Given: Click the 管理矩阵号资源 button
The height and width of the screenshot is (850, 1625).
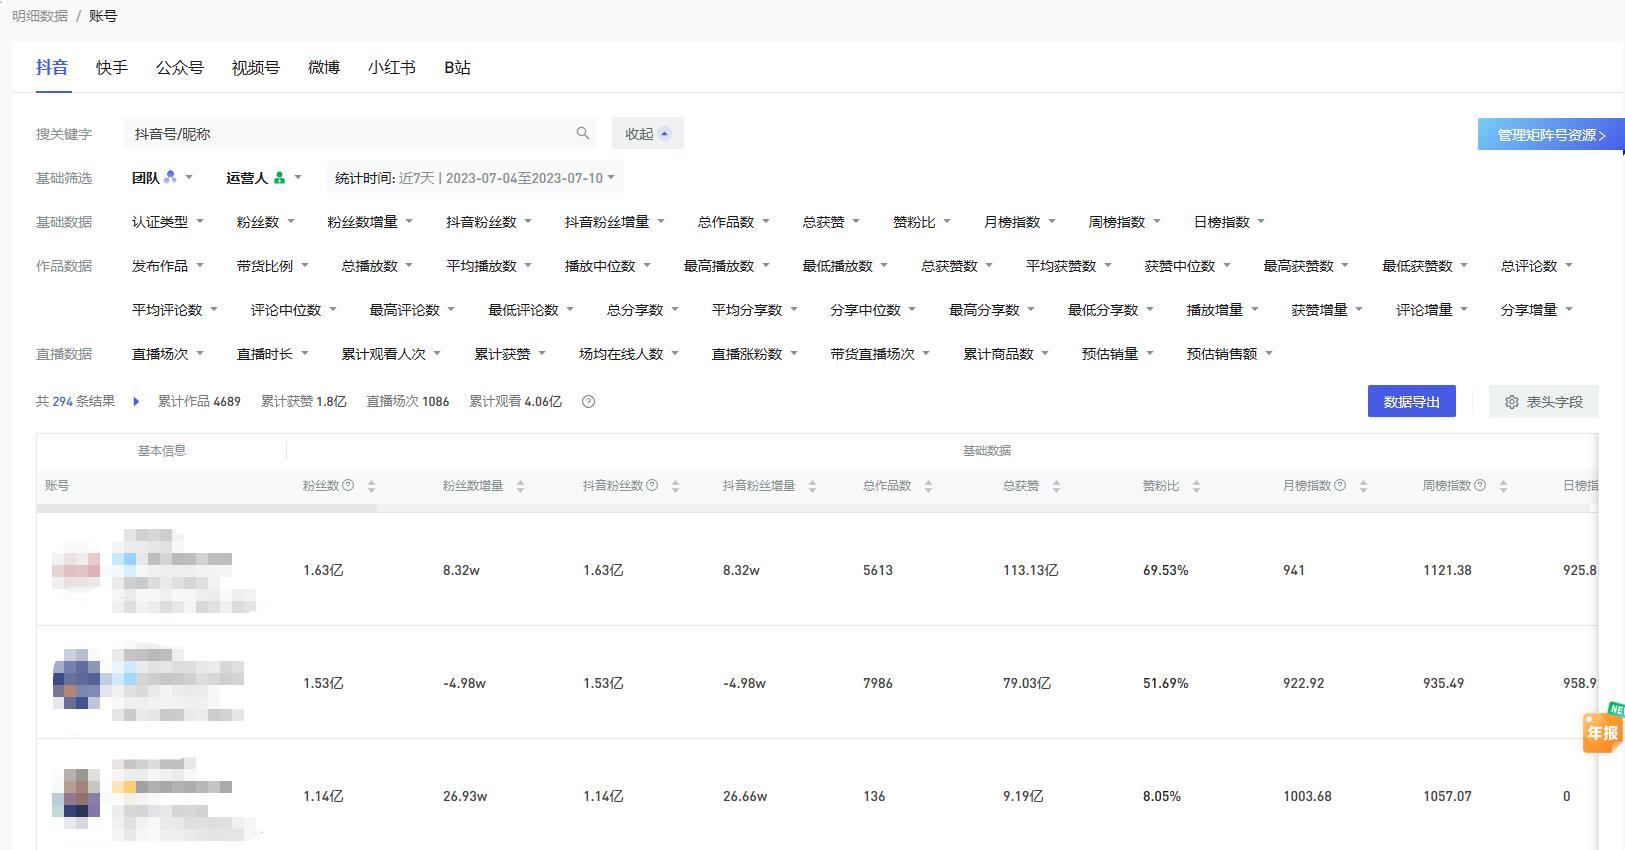Looking at the screenshot, I should point(1550,134).
